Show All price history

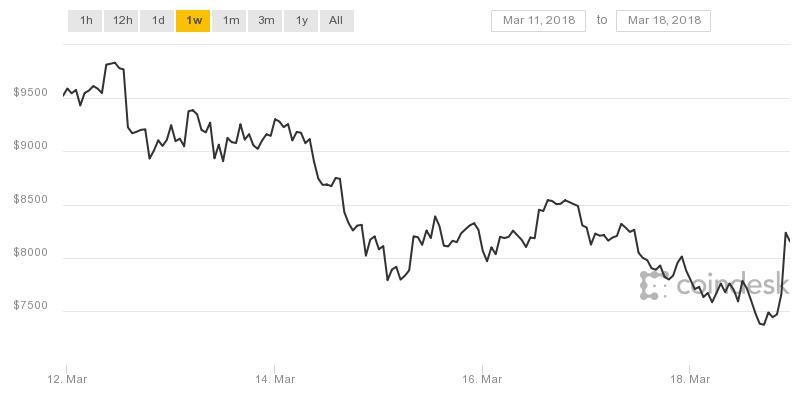click(x=336, y=20)
